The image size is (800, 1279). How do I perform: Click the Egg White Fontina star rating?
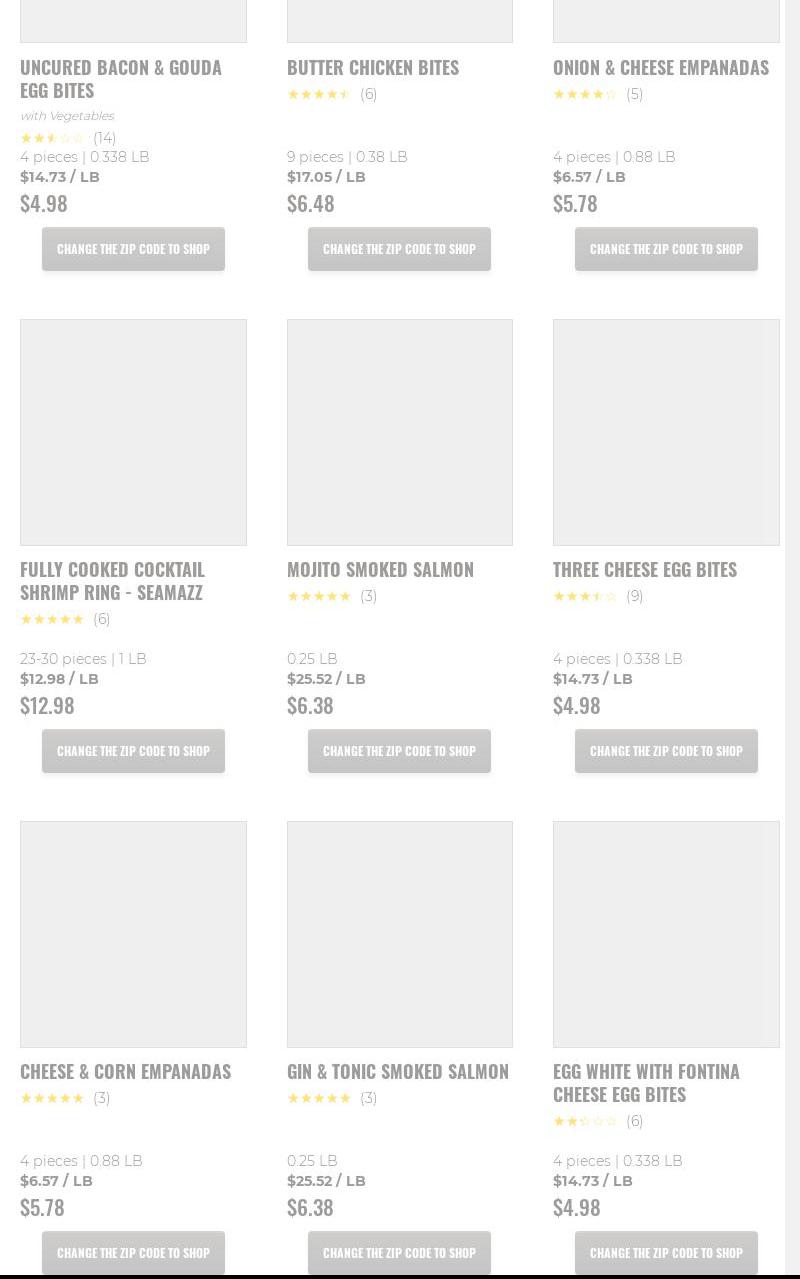[x=585, y=1121]
